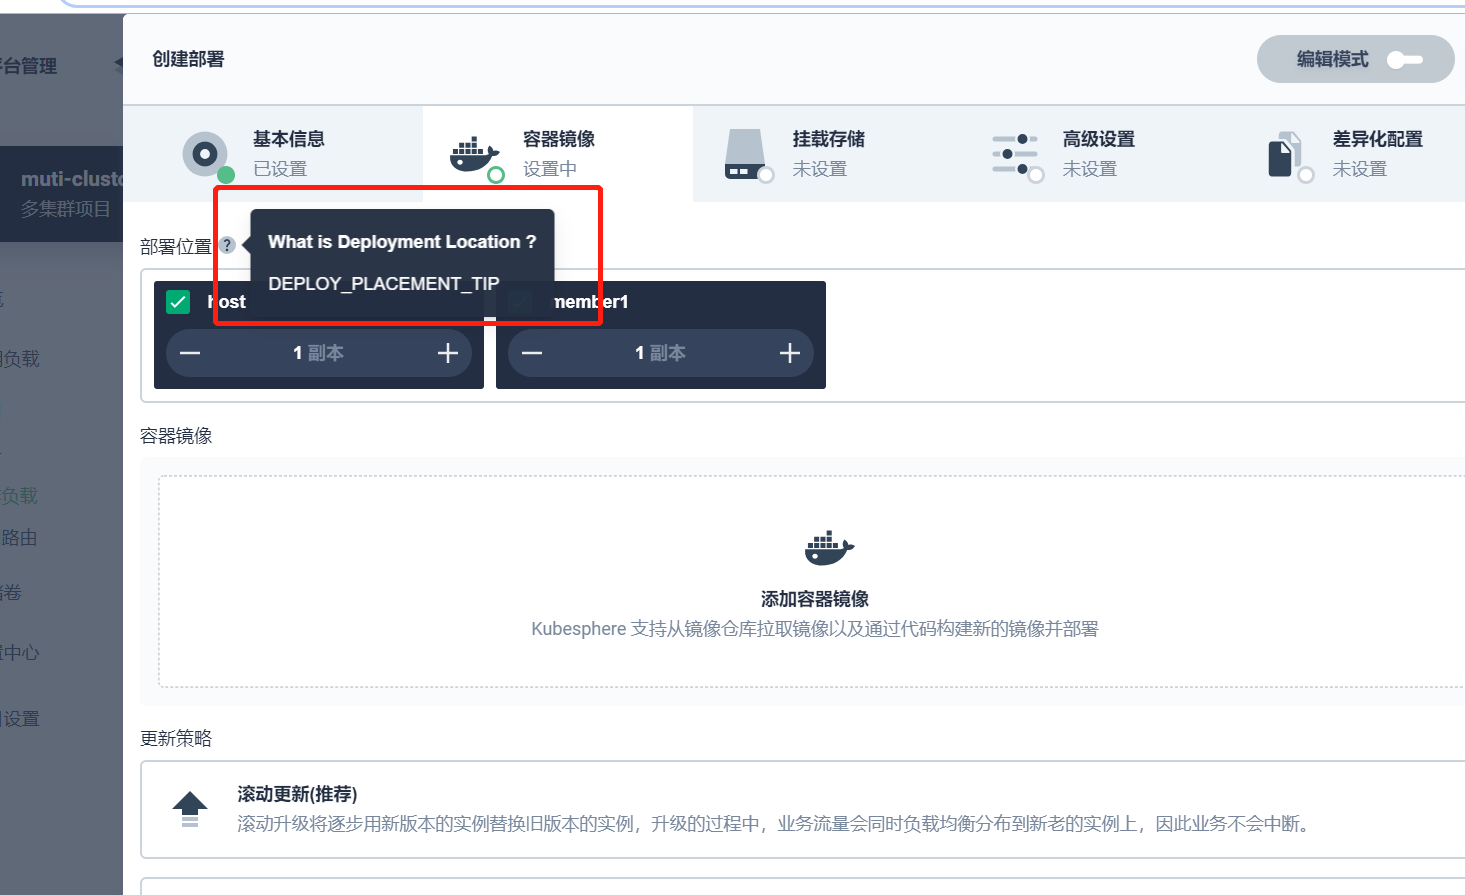Click the Kubesphere image description text
1465x895 pixels.
click(814, 629)
